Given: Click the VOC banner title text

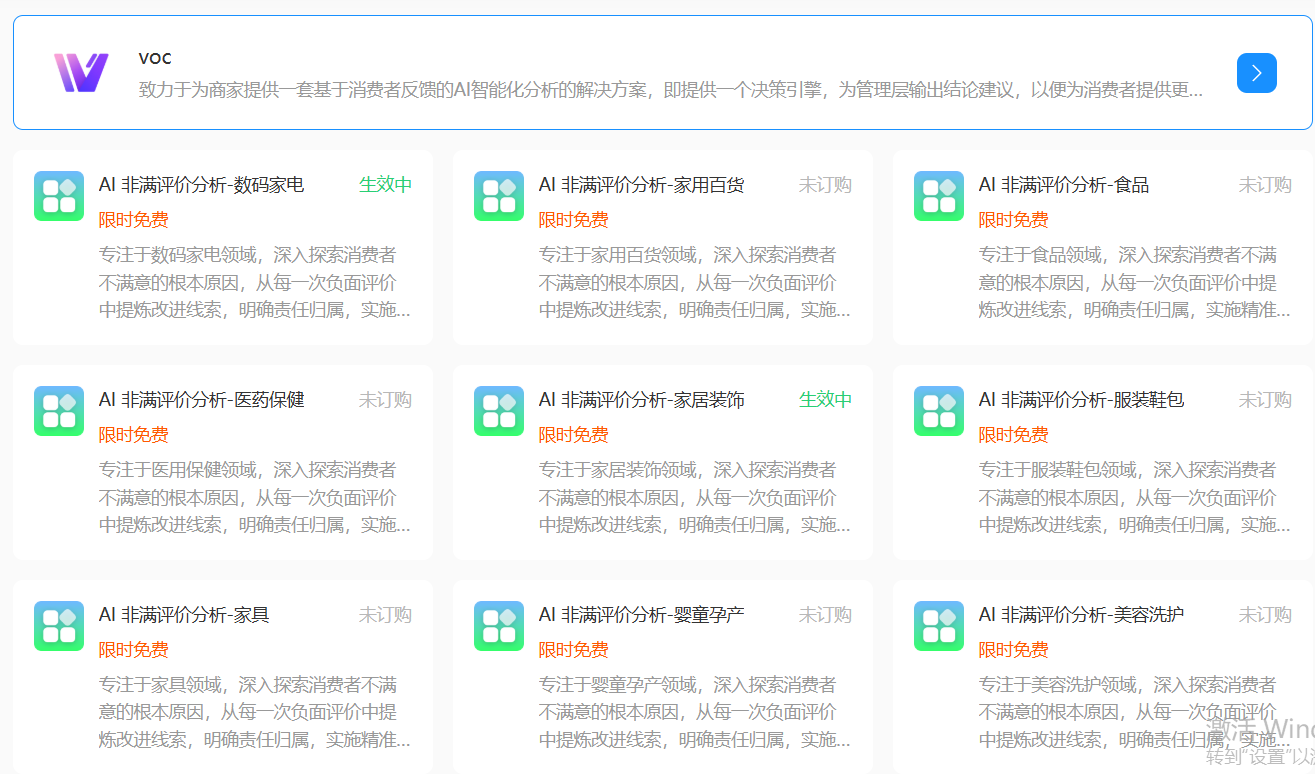Looking at the screenshot, I should pyautogui.click(x=155, y=58).
